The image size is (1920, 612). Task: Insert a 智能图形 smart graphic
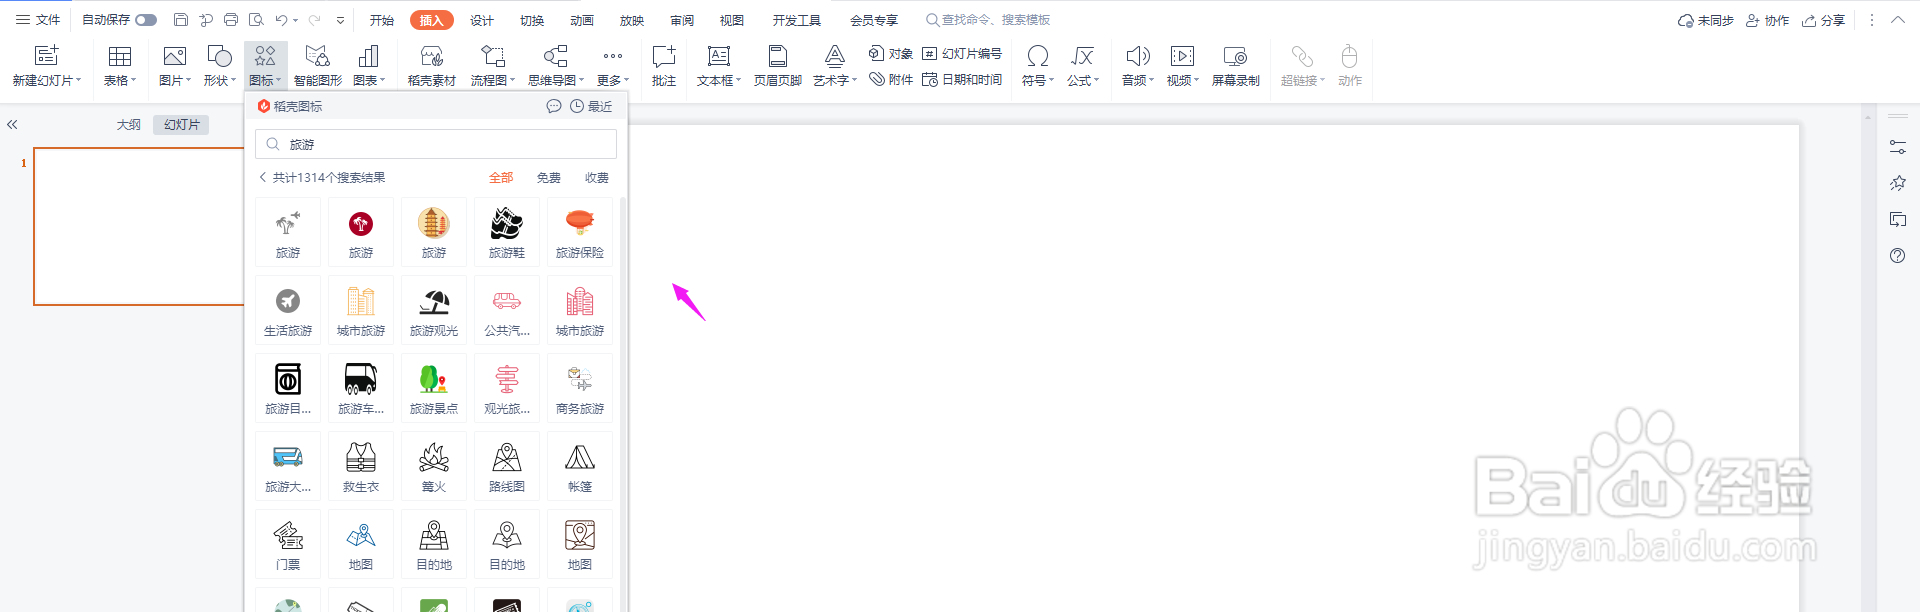pos(318,66)
